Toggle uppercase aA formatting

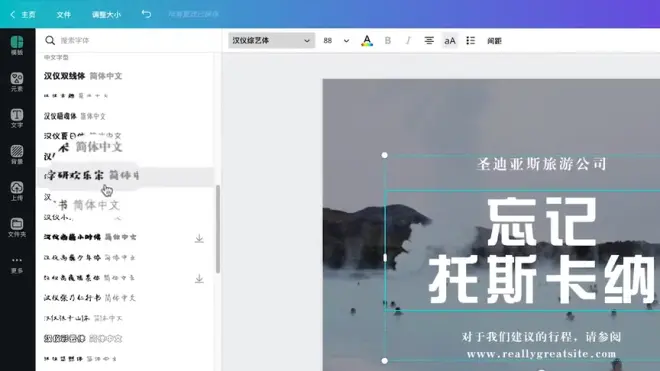coord(450,41)
